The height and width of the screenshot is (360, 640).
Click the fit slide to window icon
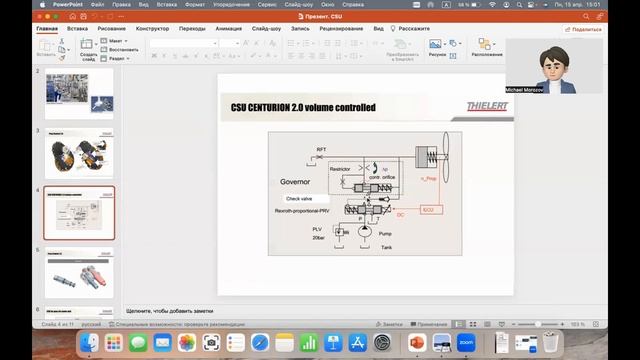[596, 324]
